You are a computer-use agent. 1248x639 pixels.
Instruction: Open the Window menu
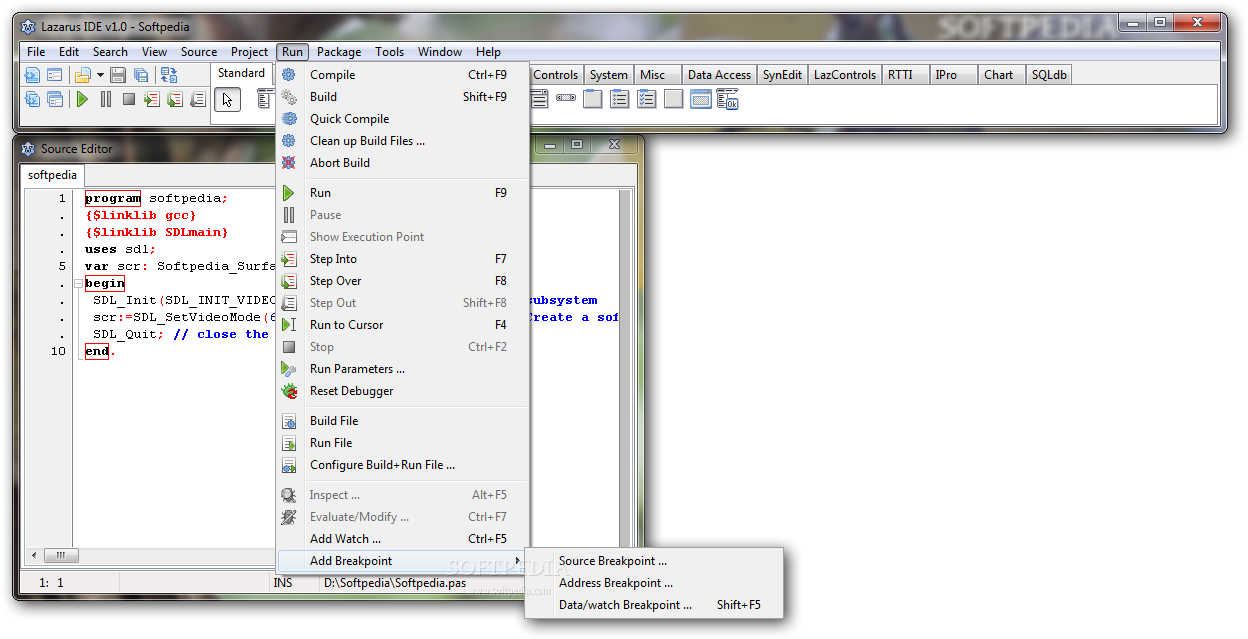440,52
